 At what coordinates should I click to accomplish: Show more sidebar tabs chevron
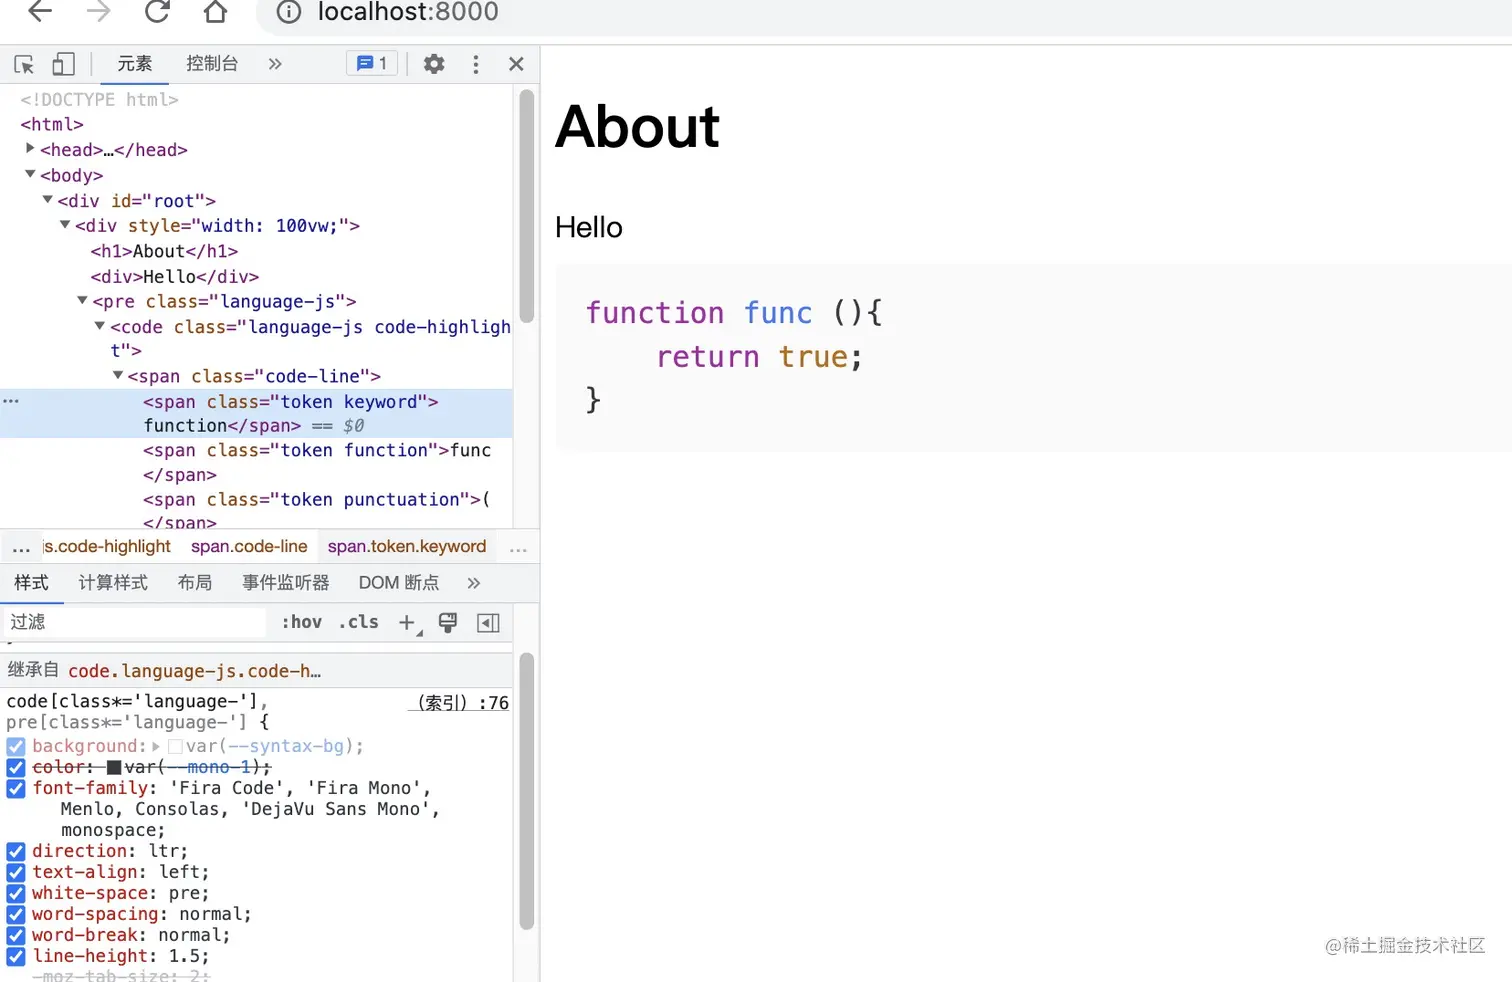(x=474, y=583)
